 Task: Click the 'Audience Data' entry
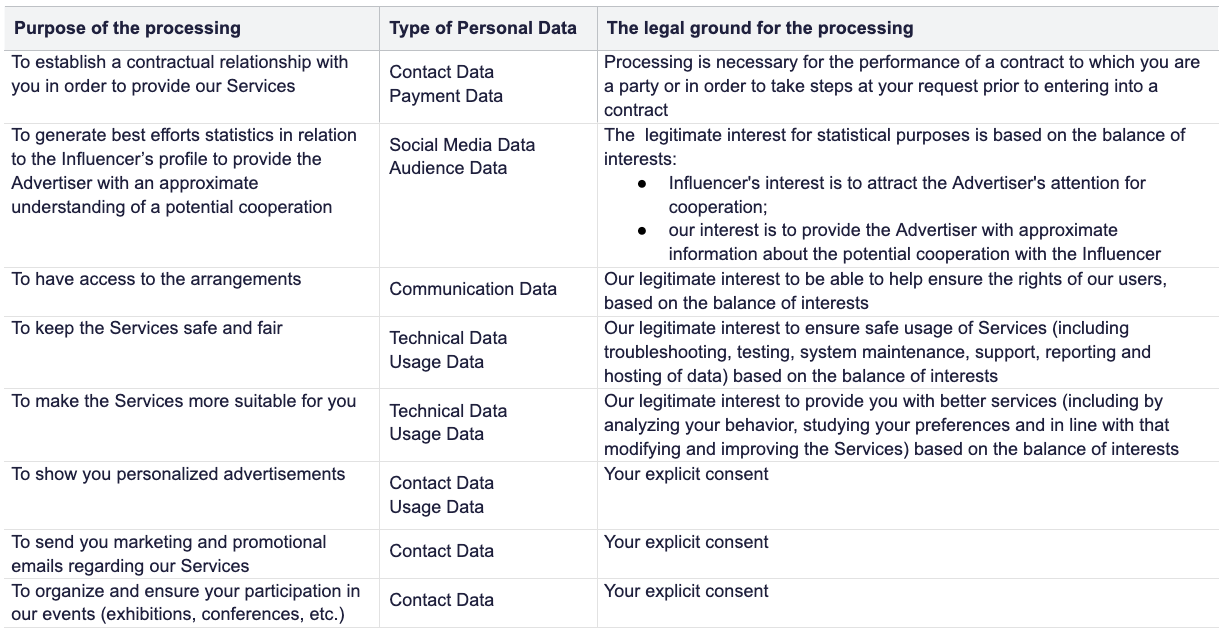click(x=448, y=168)
